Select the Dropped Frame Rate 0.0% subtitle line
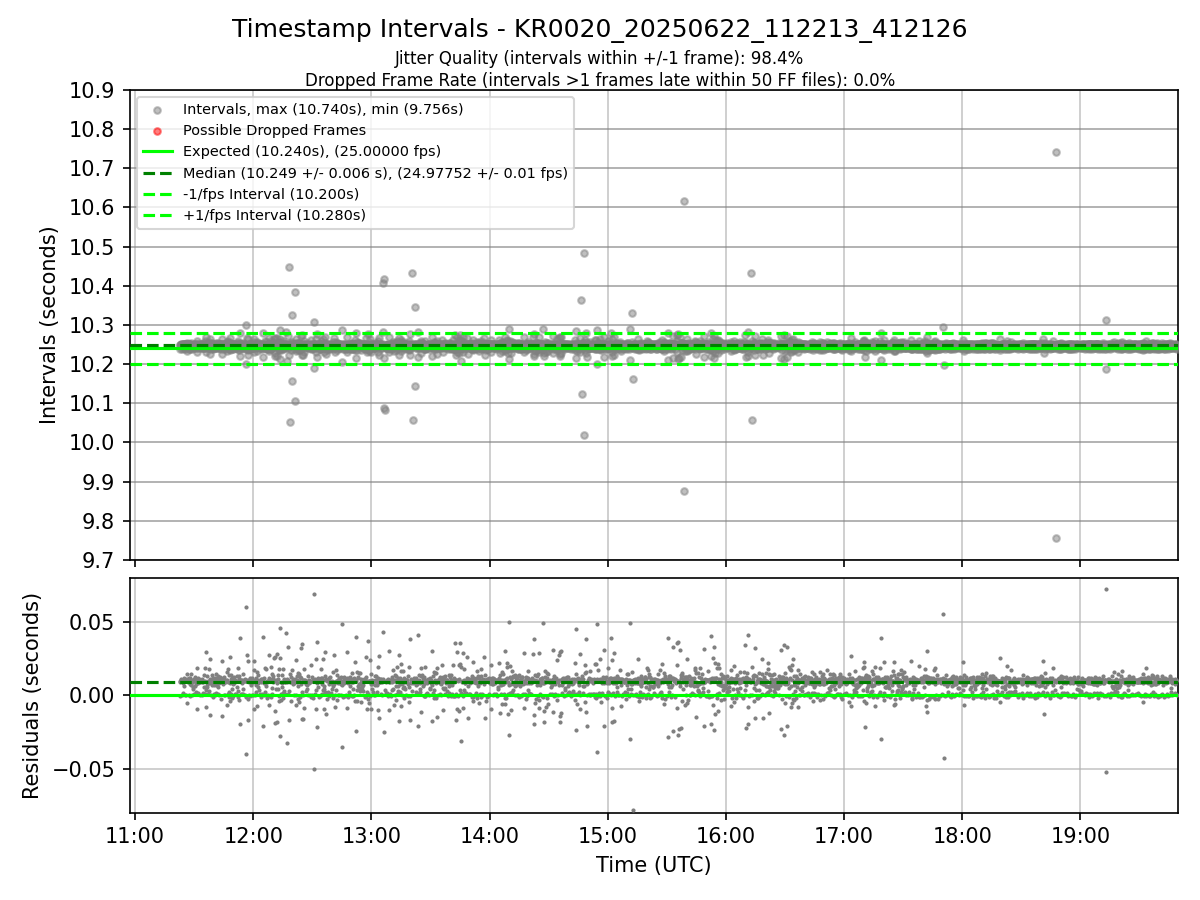Image resolution: width=1200 pixels, height=900 pixels. 599,80
